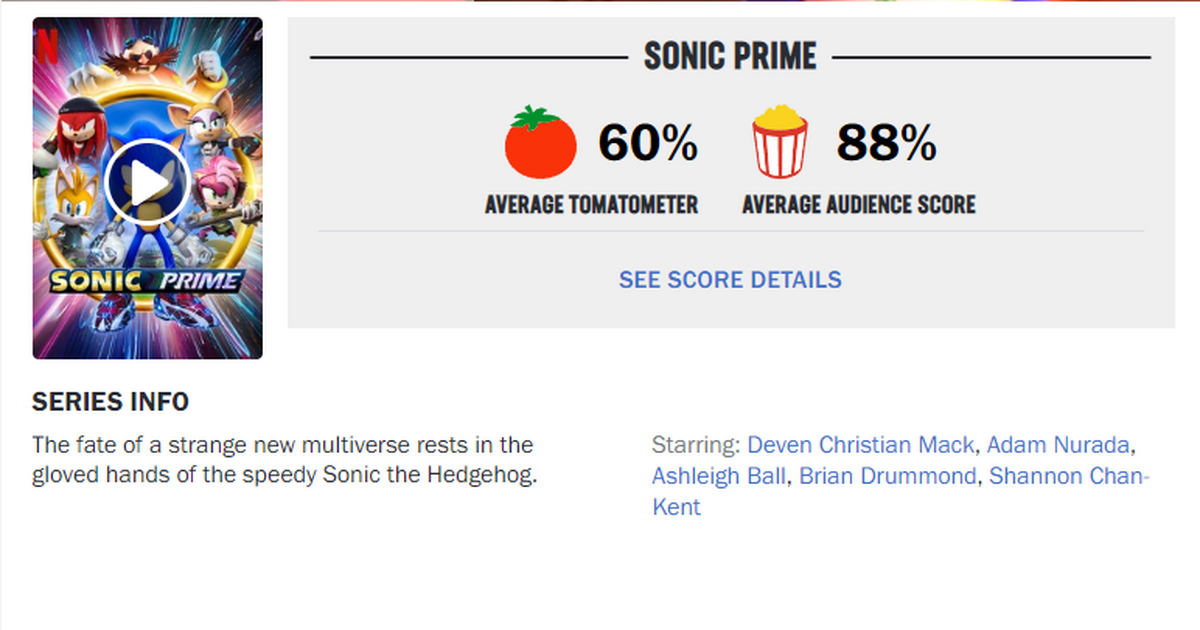Image resolution: width=1200 pixels, height=630 pixels.
Task: Visit Ashleigh Ball's profile link
Action: (x=718, y=476)
